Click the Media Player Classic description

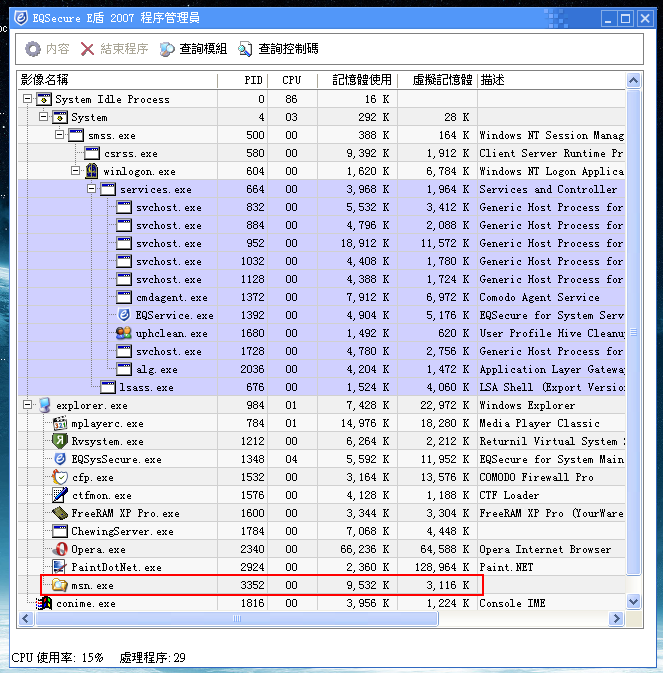pos(539,423)
